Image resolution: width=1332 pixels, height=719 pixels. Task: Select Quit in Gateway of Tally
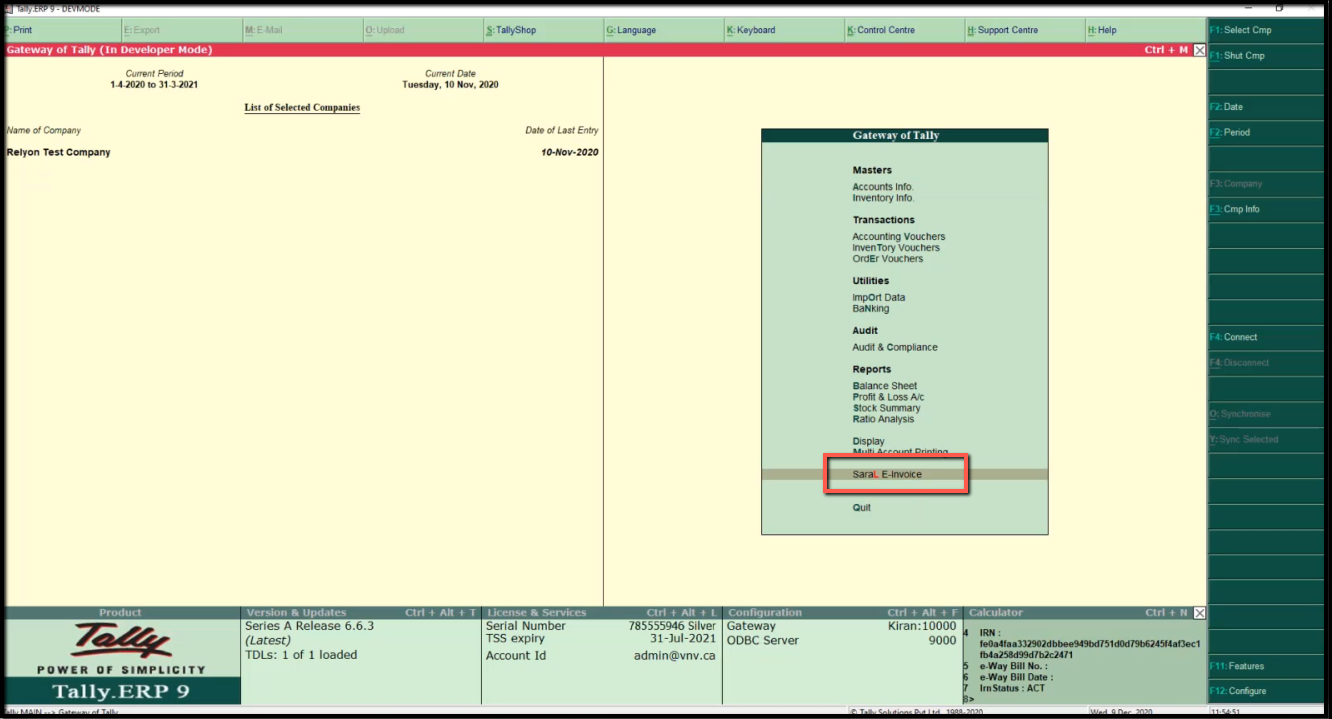coord(861,508)
